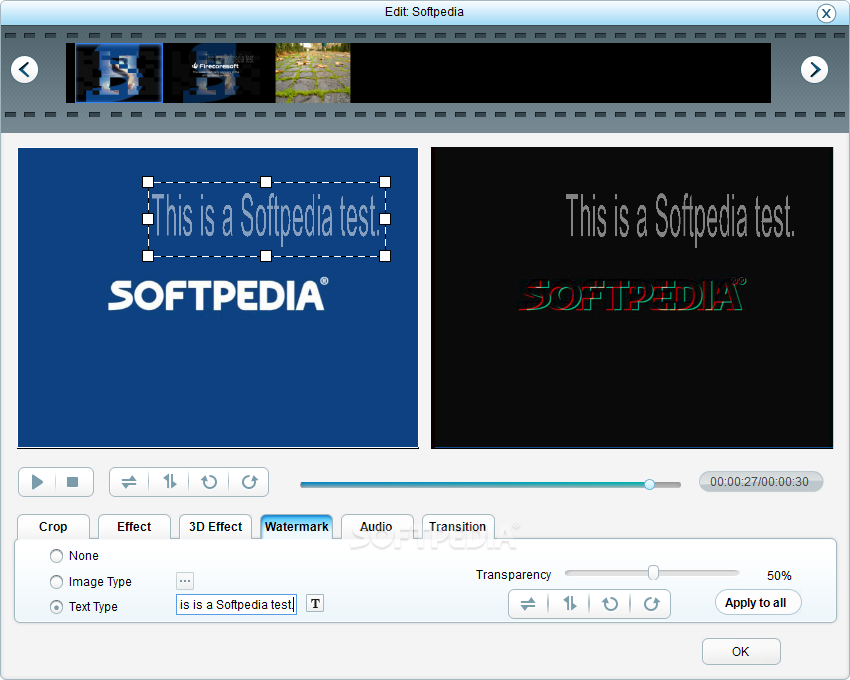Select the Watermark tab
This screenshot has width=850, height=680.
(x=297, y=527)
